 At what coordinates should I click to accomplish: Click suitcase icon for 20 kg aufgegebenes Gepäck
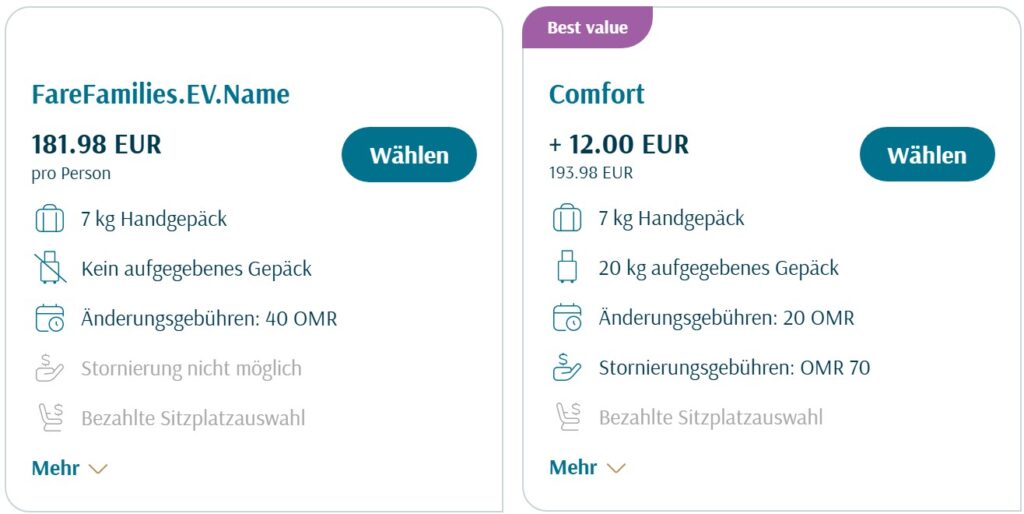567,267
